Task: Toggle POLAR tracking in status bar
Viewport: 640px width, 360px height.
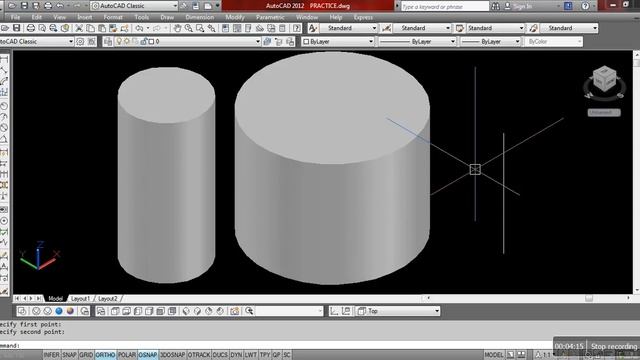Action: 127,355
